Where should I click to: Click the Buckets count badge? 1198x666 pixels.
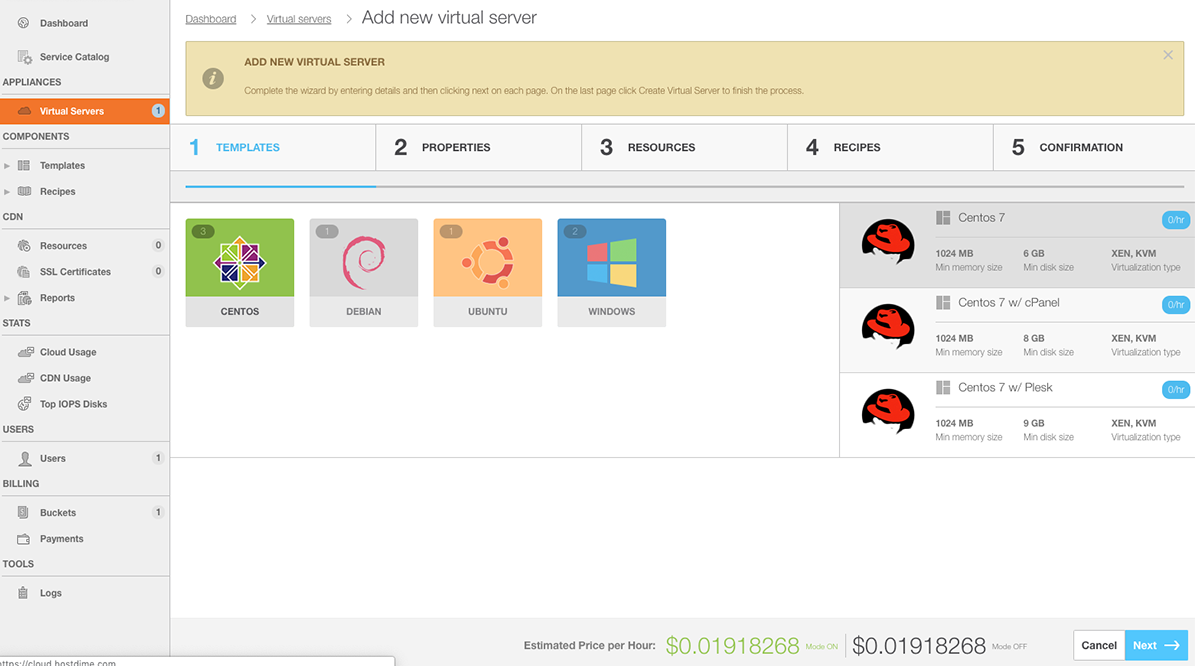click(x=158, y=512)
